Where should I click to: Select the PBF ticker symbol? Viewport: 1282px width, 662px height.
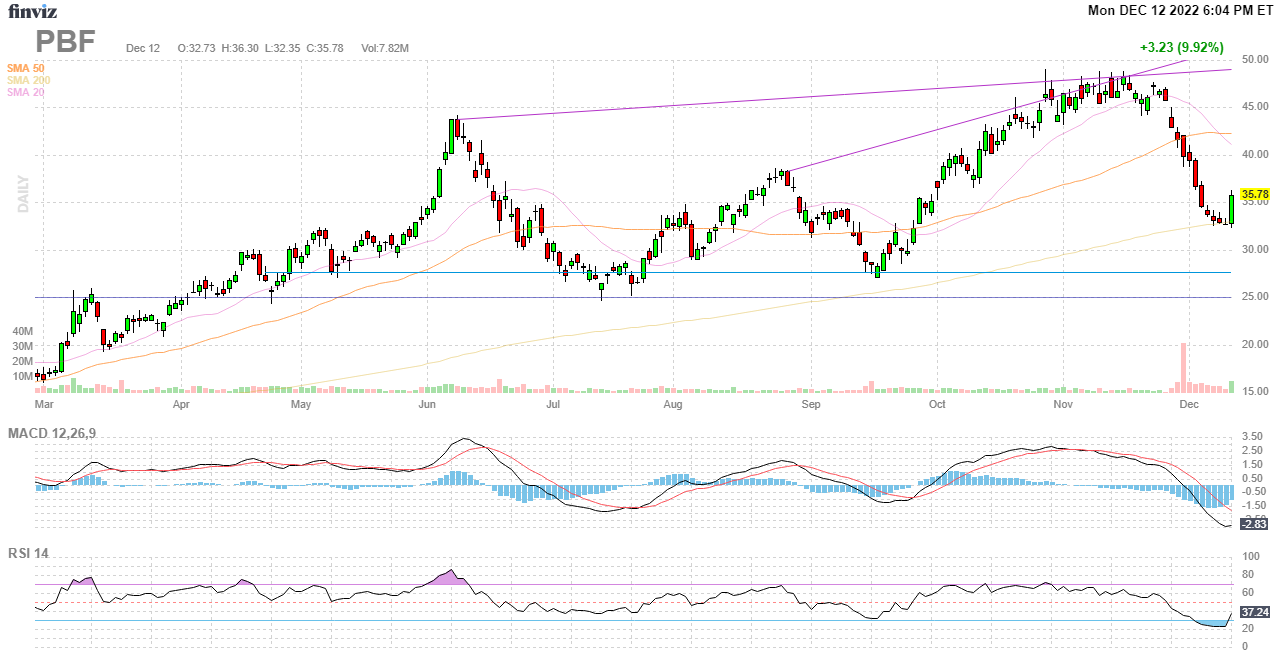coord(68,42)
